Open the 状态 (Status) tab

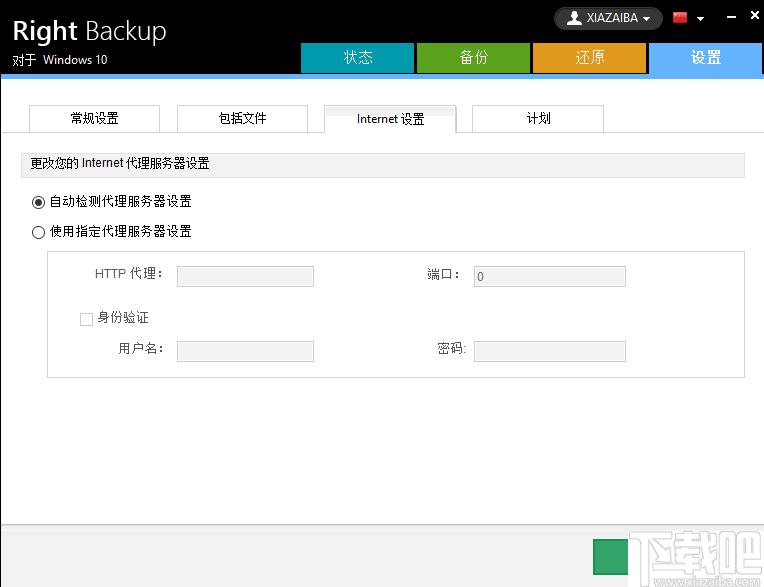pos(357,58)
